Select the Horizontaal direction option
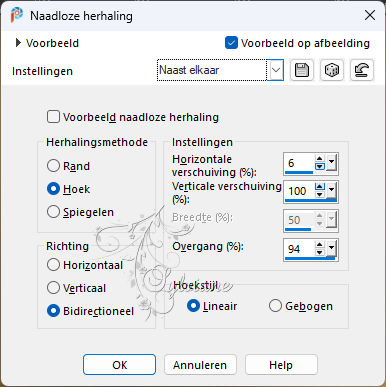This screenshot has height=387, width=386. (53, 265)
